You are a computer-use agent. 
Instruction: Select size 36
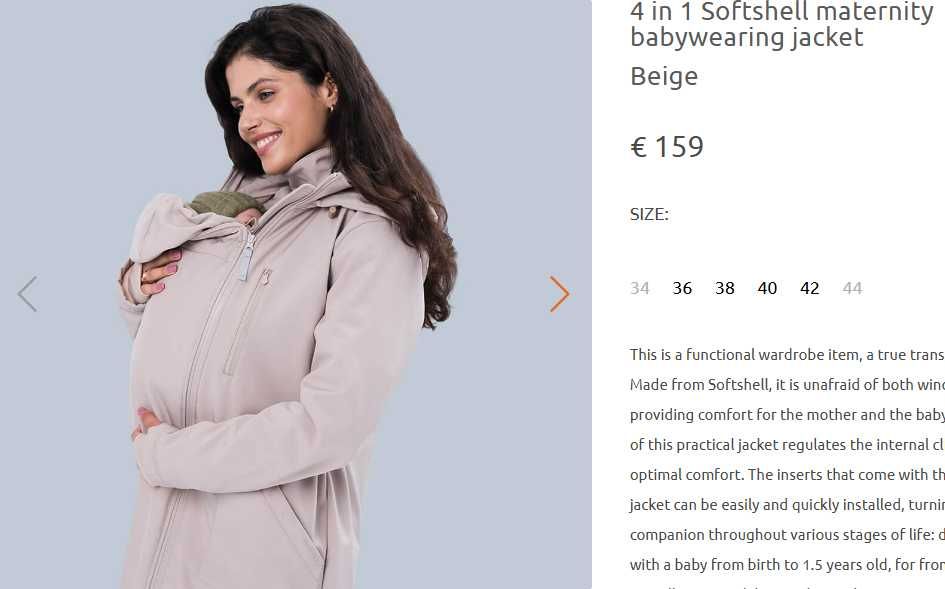click(x=682, y=288)
